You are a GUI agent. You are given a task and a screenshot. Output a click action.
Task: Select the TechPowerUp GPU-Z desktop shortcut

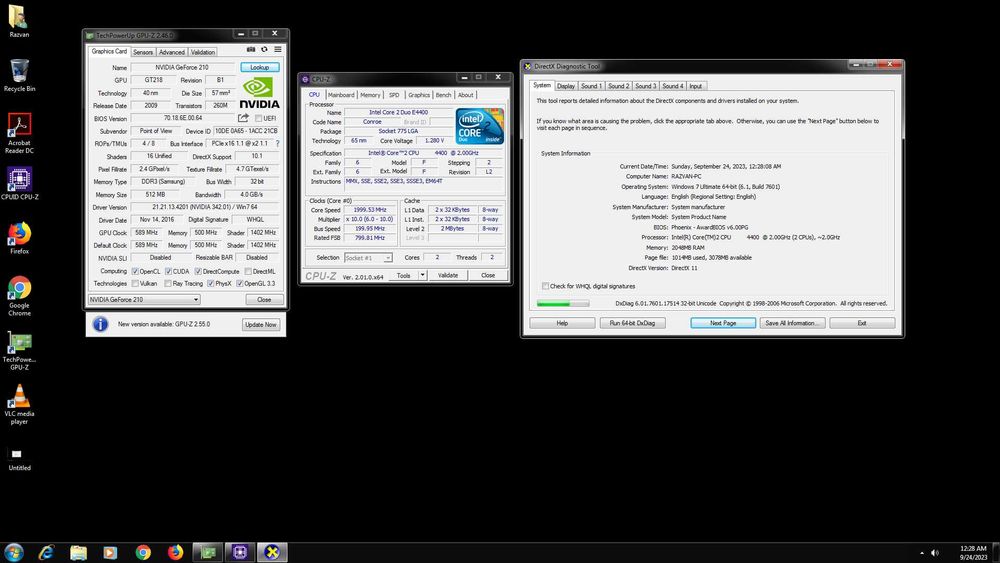[19, 351]
